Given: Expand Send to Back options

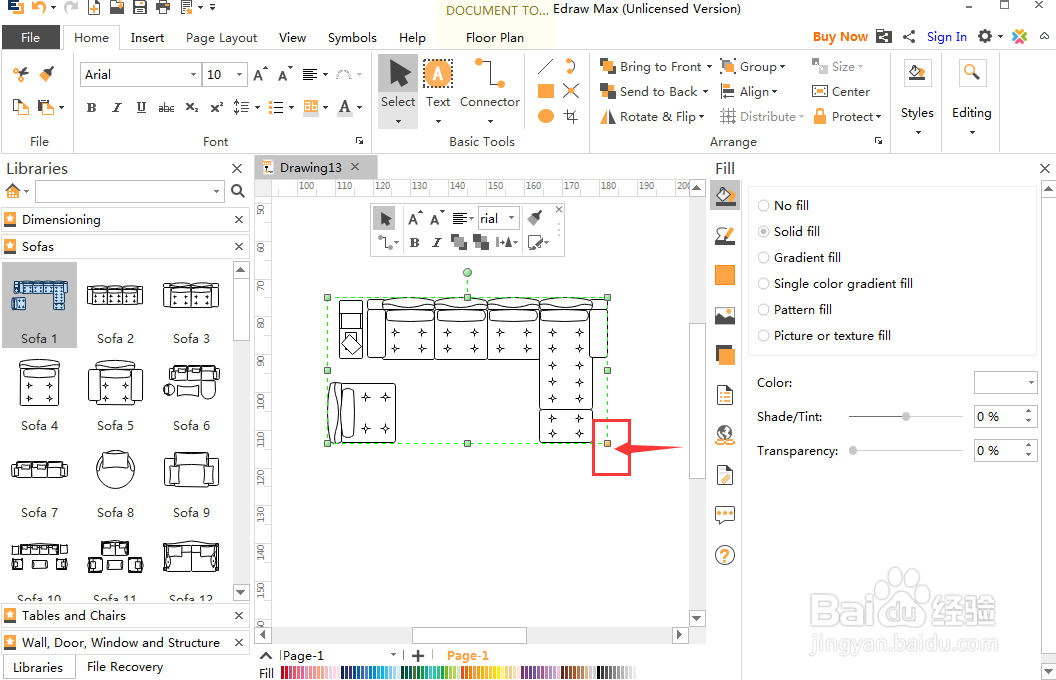Looking at the screenshot, I should click(705, 92).
